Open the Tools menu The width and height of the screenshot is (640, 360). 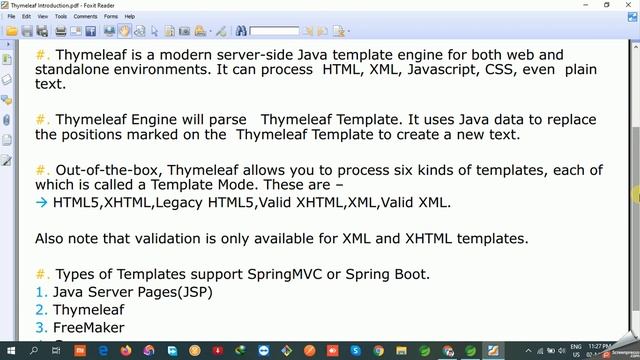click(x=61, y=16)
